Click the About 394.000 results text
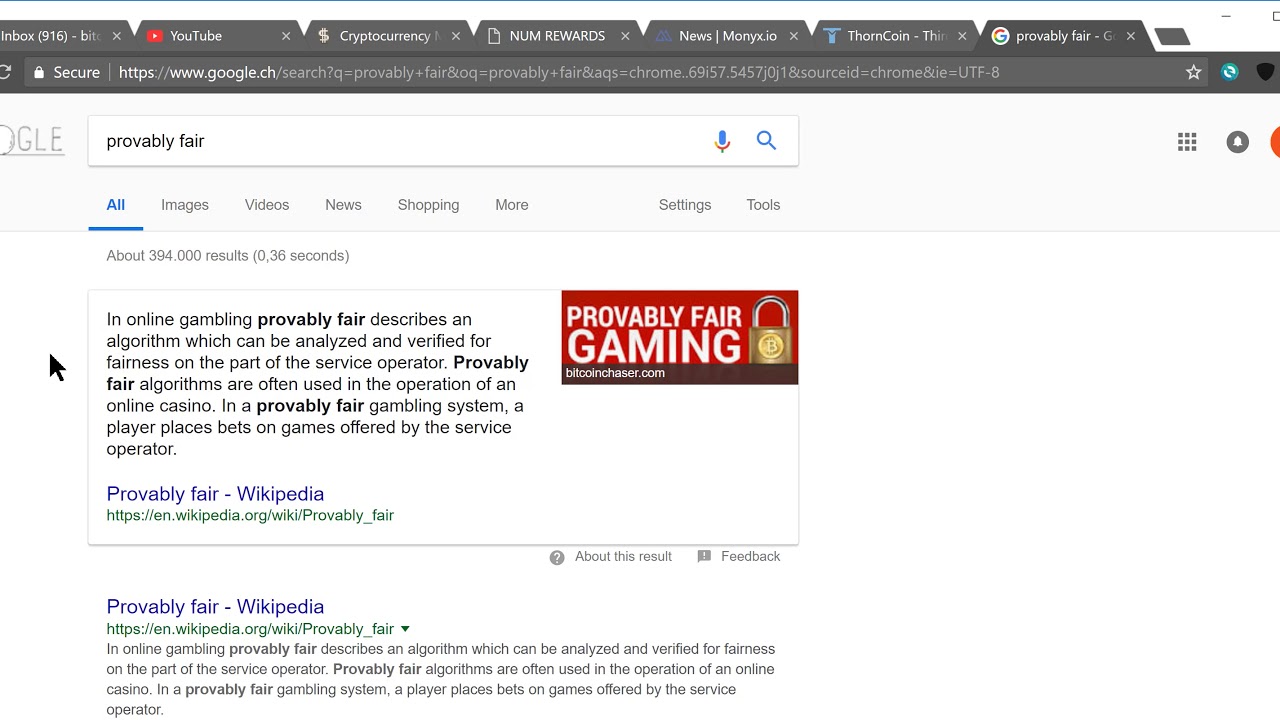The image size is (1280, 720). coord(228,256)
